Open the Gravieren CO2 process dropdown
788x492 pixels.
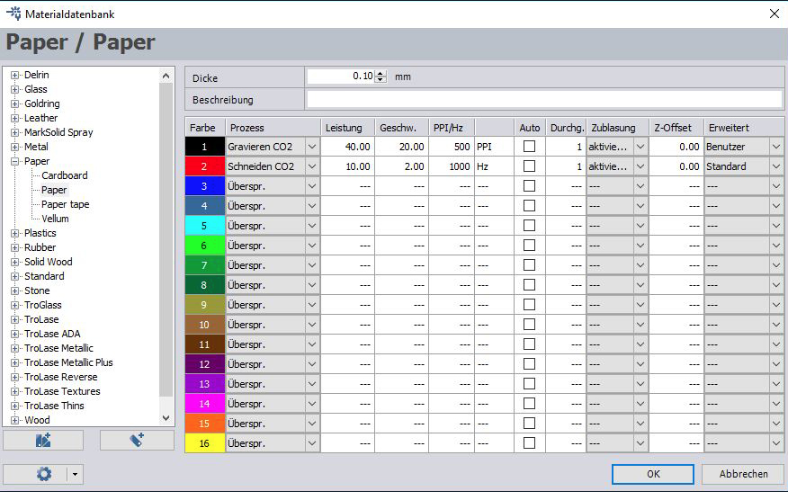coord(312,147)
